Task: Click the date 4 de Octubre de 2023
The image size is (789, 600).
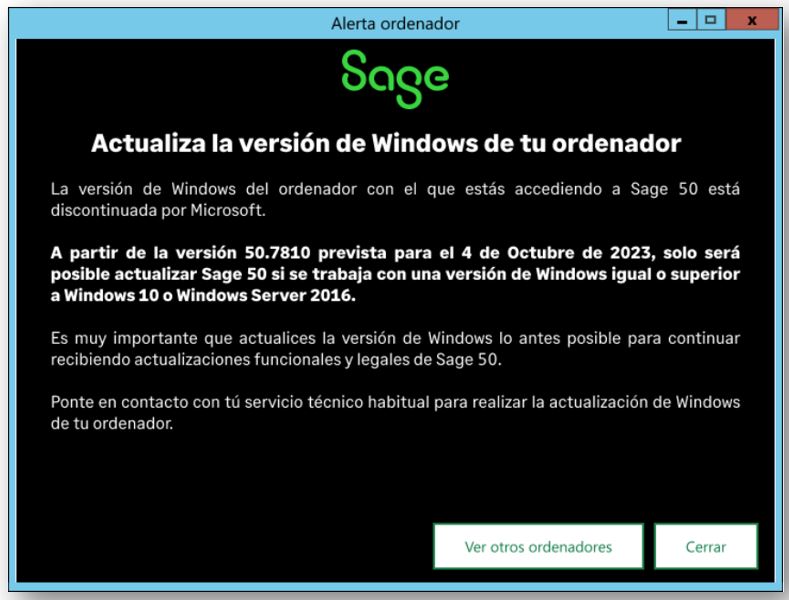Action: pyautogui.click(x=557, y=253)
